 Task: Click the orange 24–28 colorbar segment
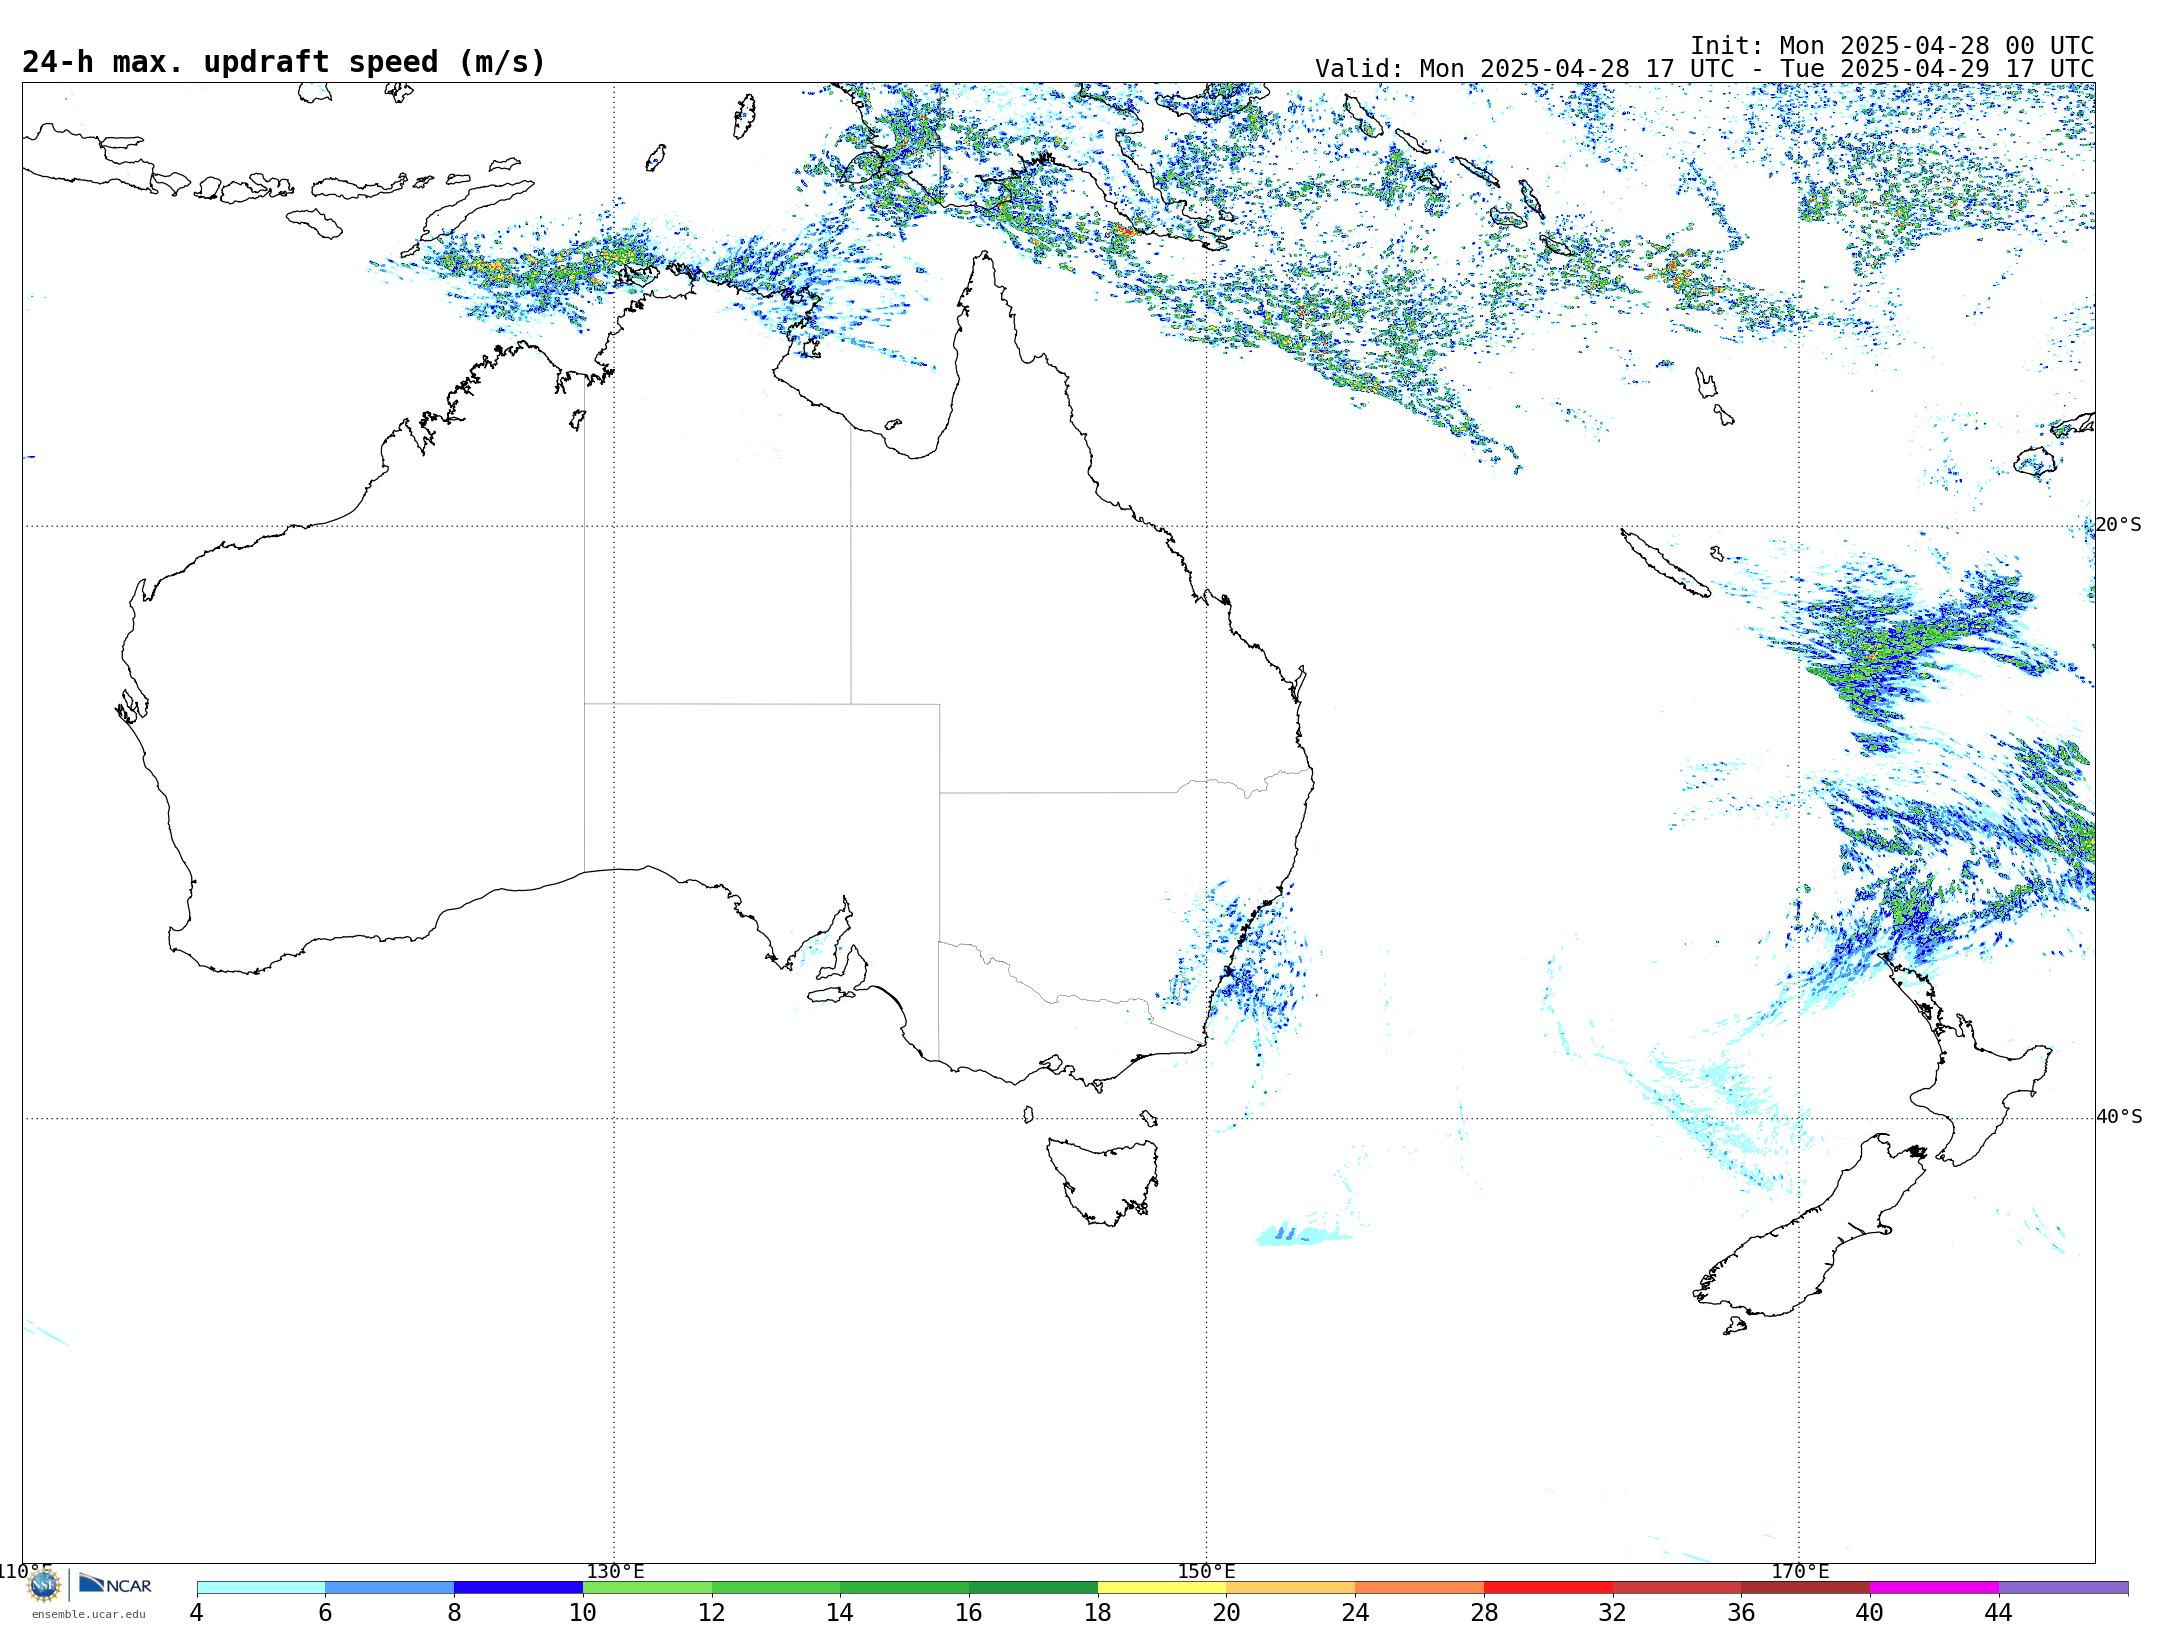[1420, 1588]
